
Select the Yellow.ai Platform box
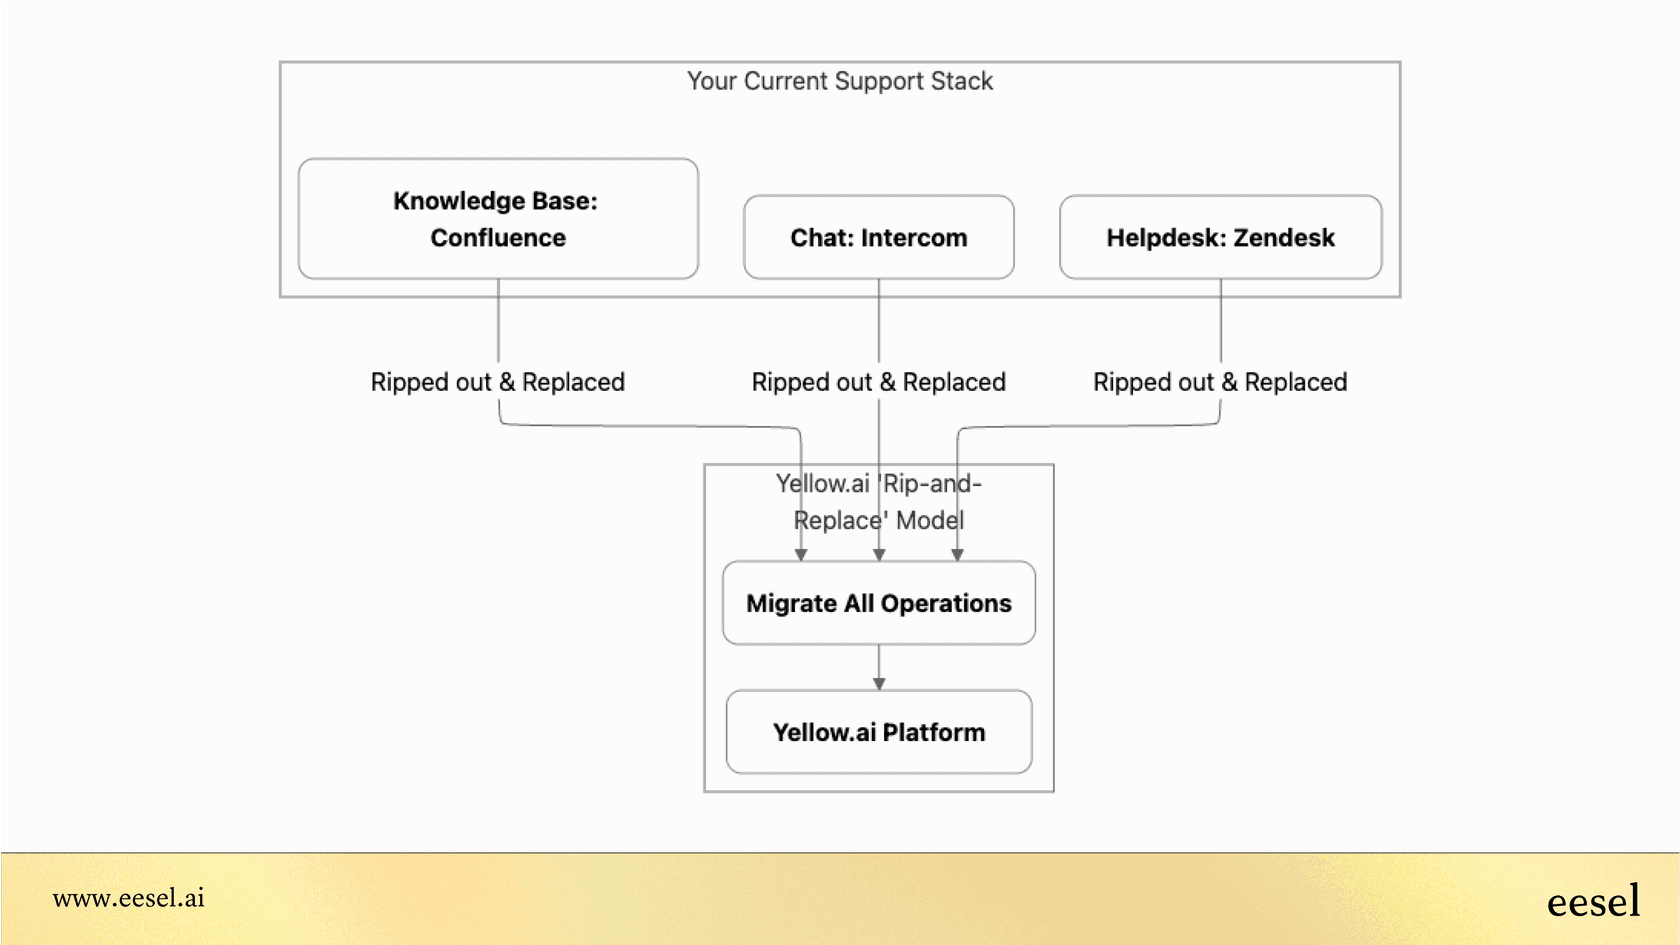pos(878,732)
